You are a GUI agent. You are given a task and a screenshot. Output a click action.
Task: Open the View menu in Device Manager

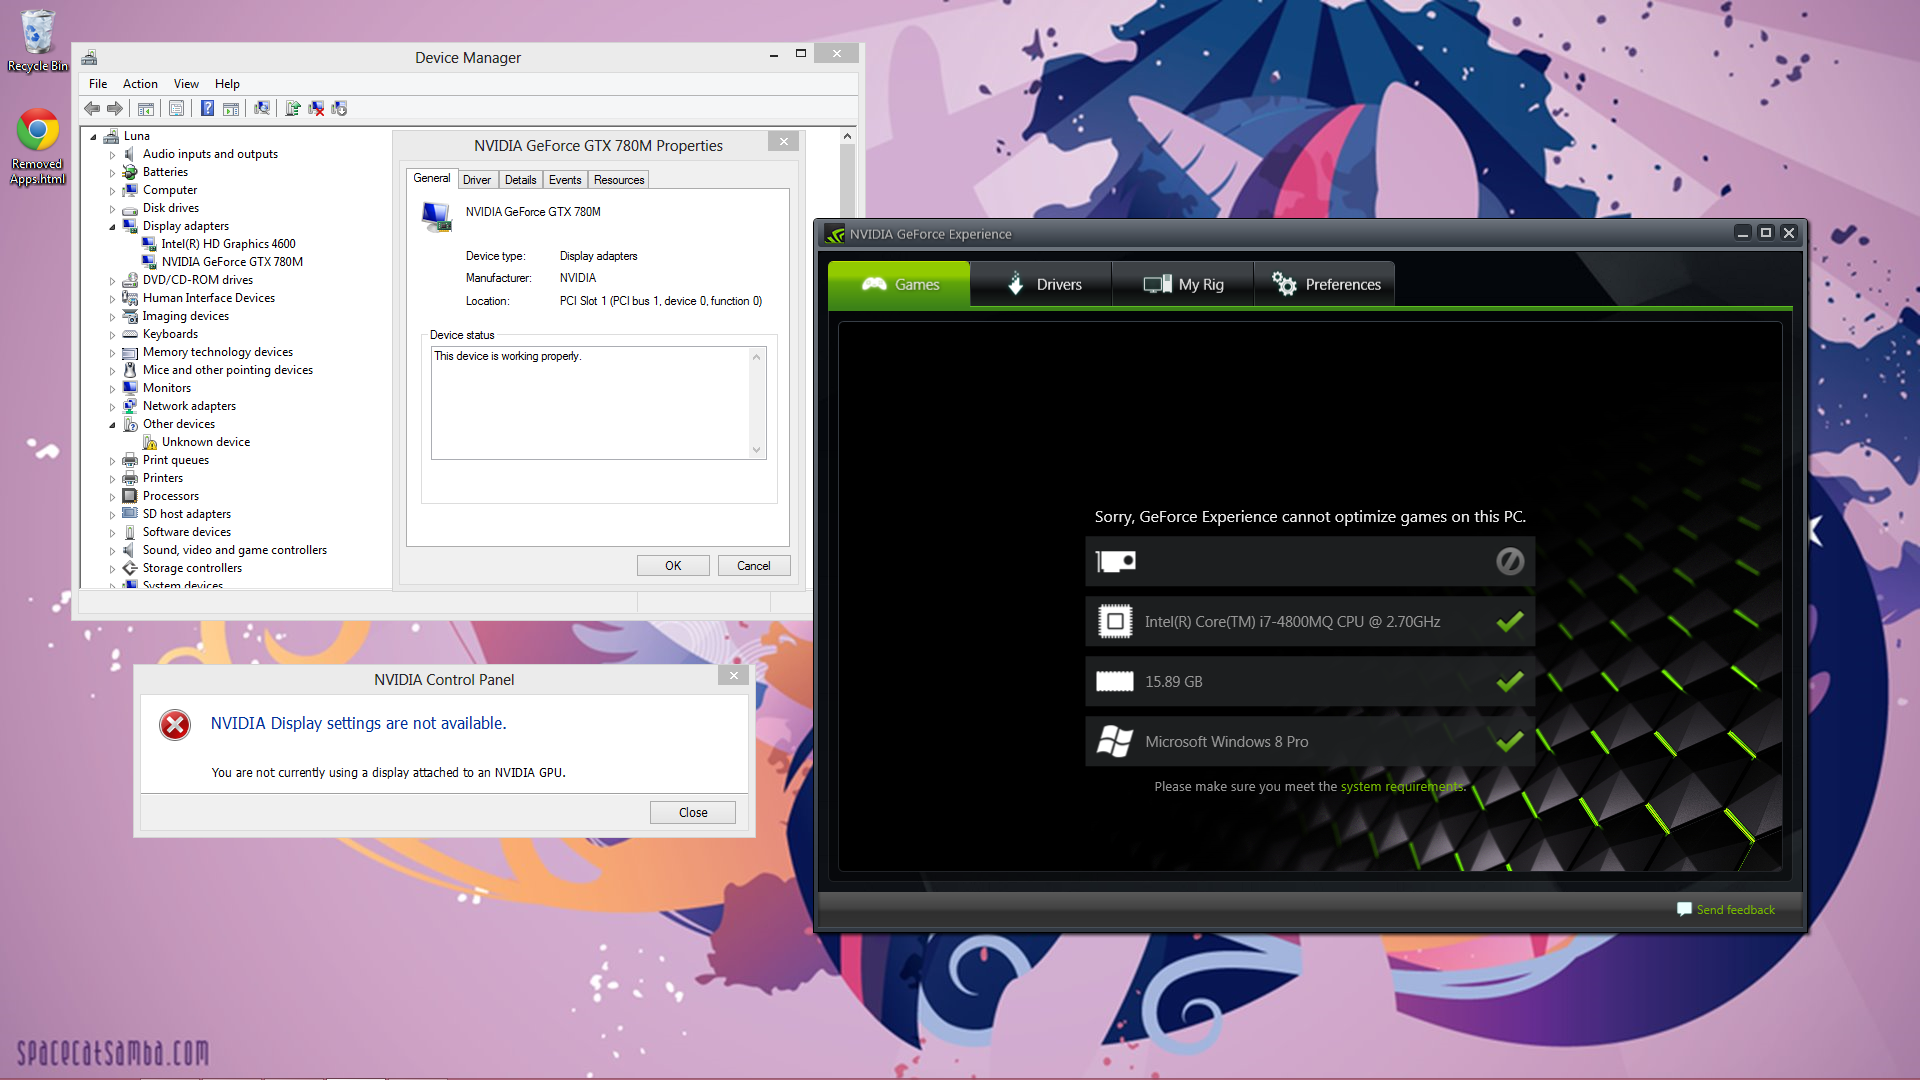click(186, 84)
